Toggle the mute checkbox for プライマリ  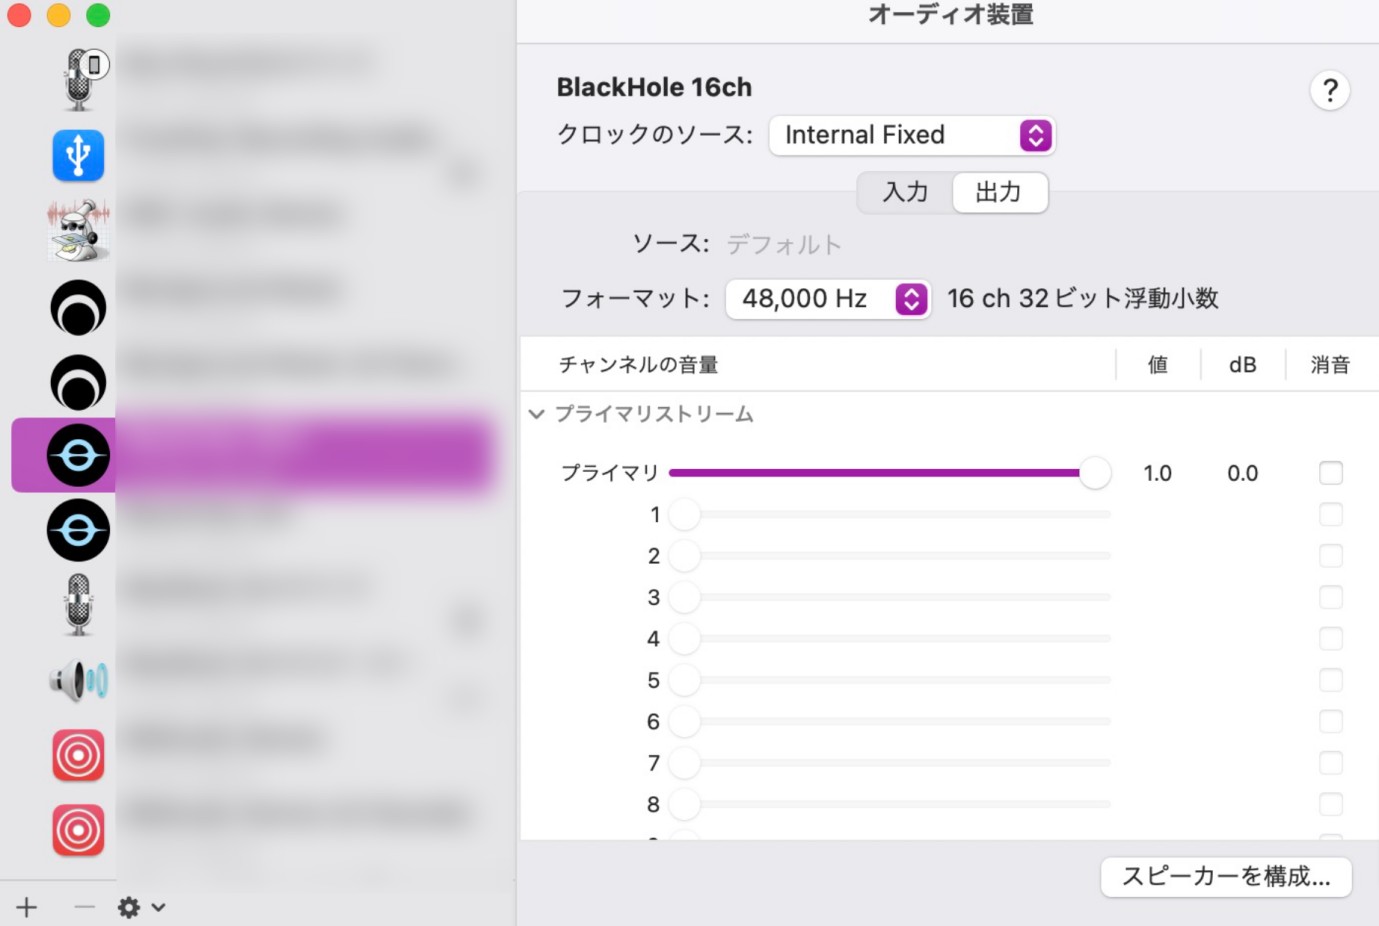point(1331,473)
